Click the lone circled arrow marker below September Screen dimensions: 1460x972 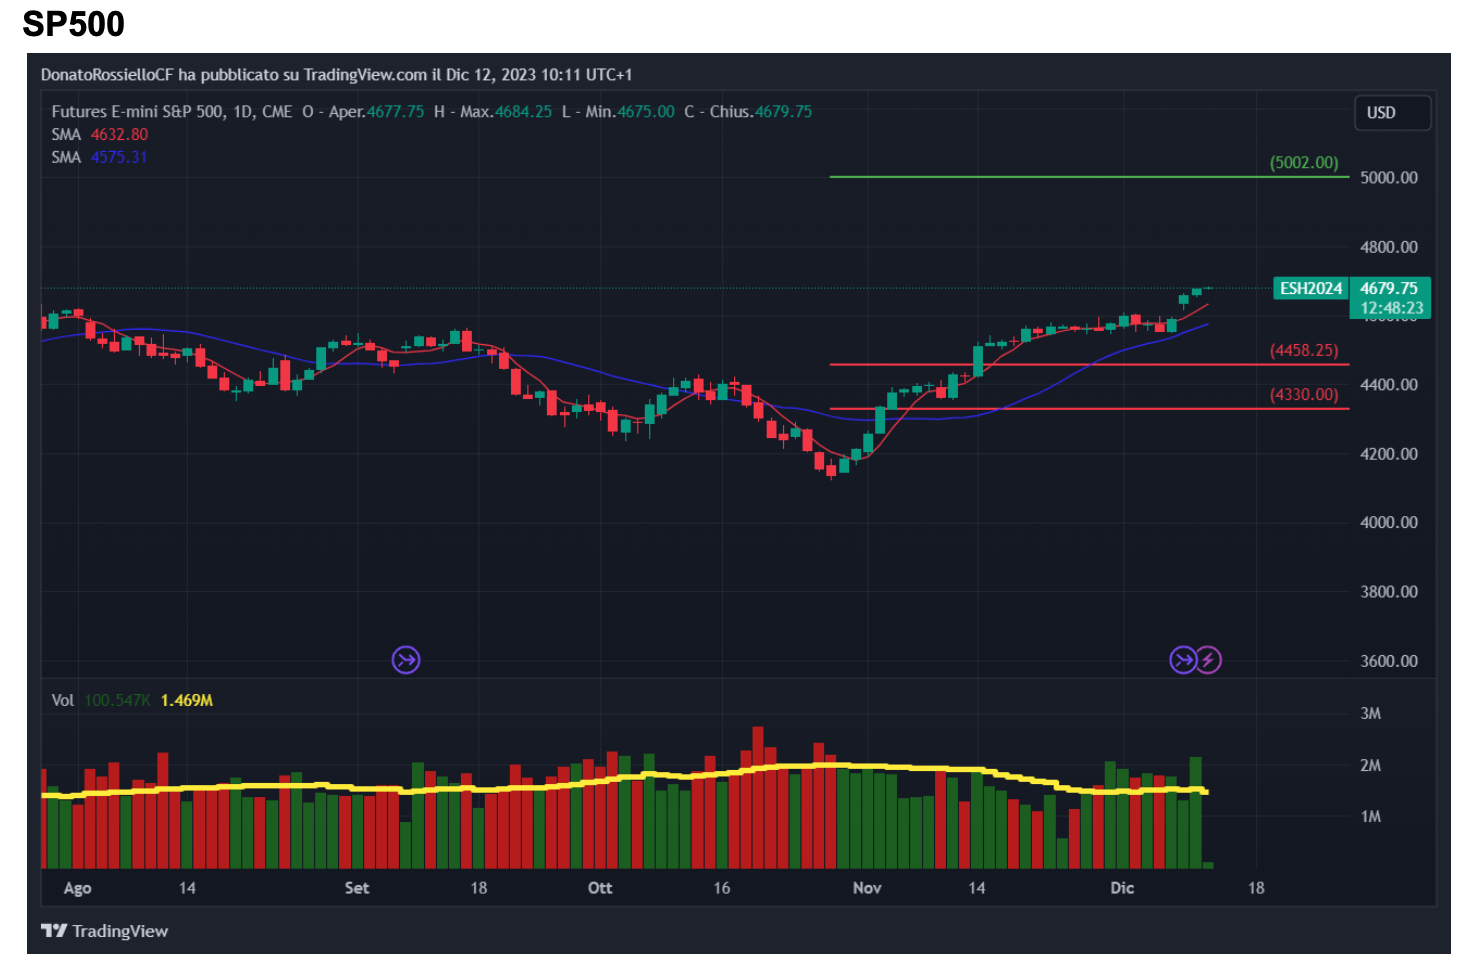406,660
